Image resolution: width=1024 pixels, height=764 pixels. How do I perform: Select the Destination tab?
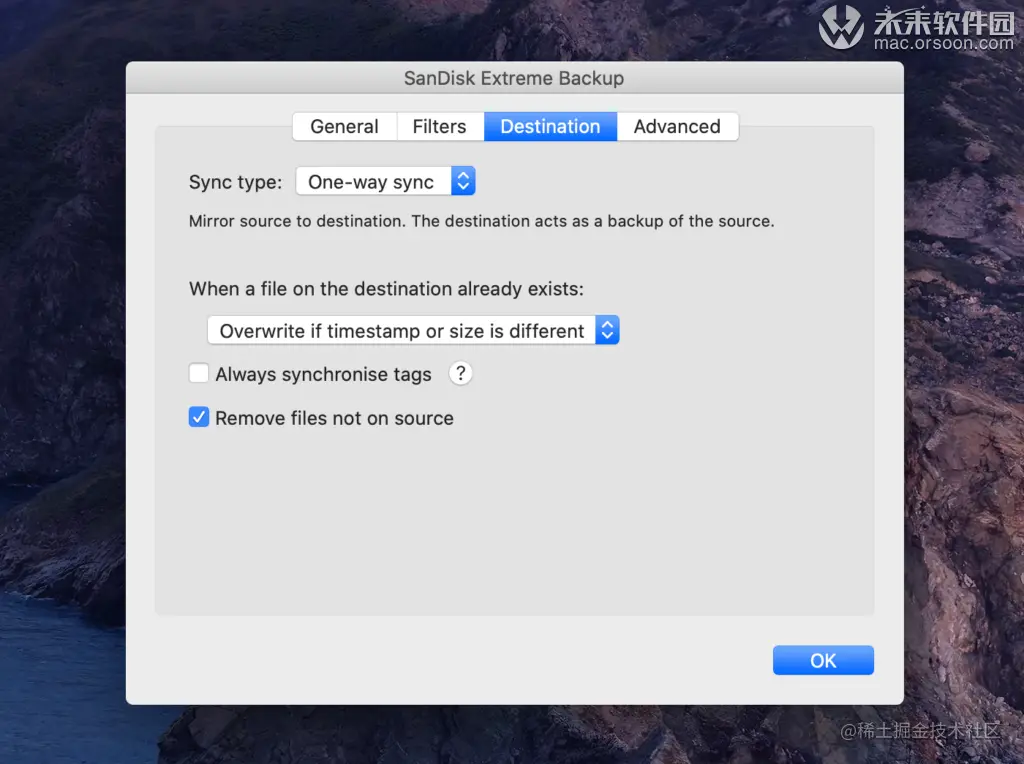550,126
